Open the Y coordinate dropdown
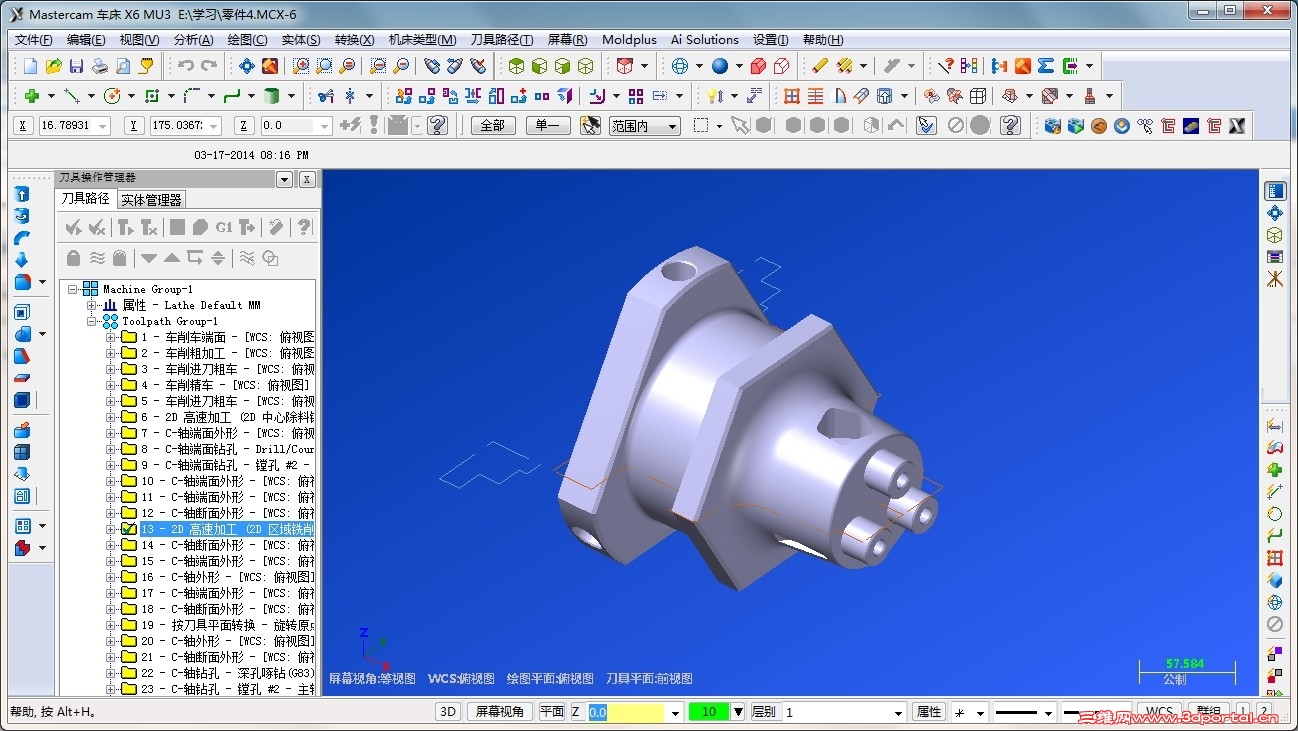This screenshot has height=731, width=1298. point(214,126)
